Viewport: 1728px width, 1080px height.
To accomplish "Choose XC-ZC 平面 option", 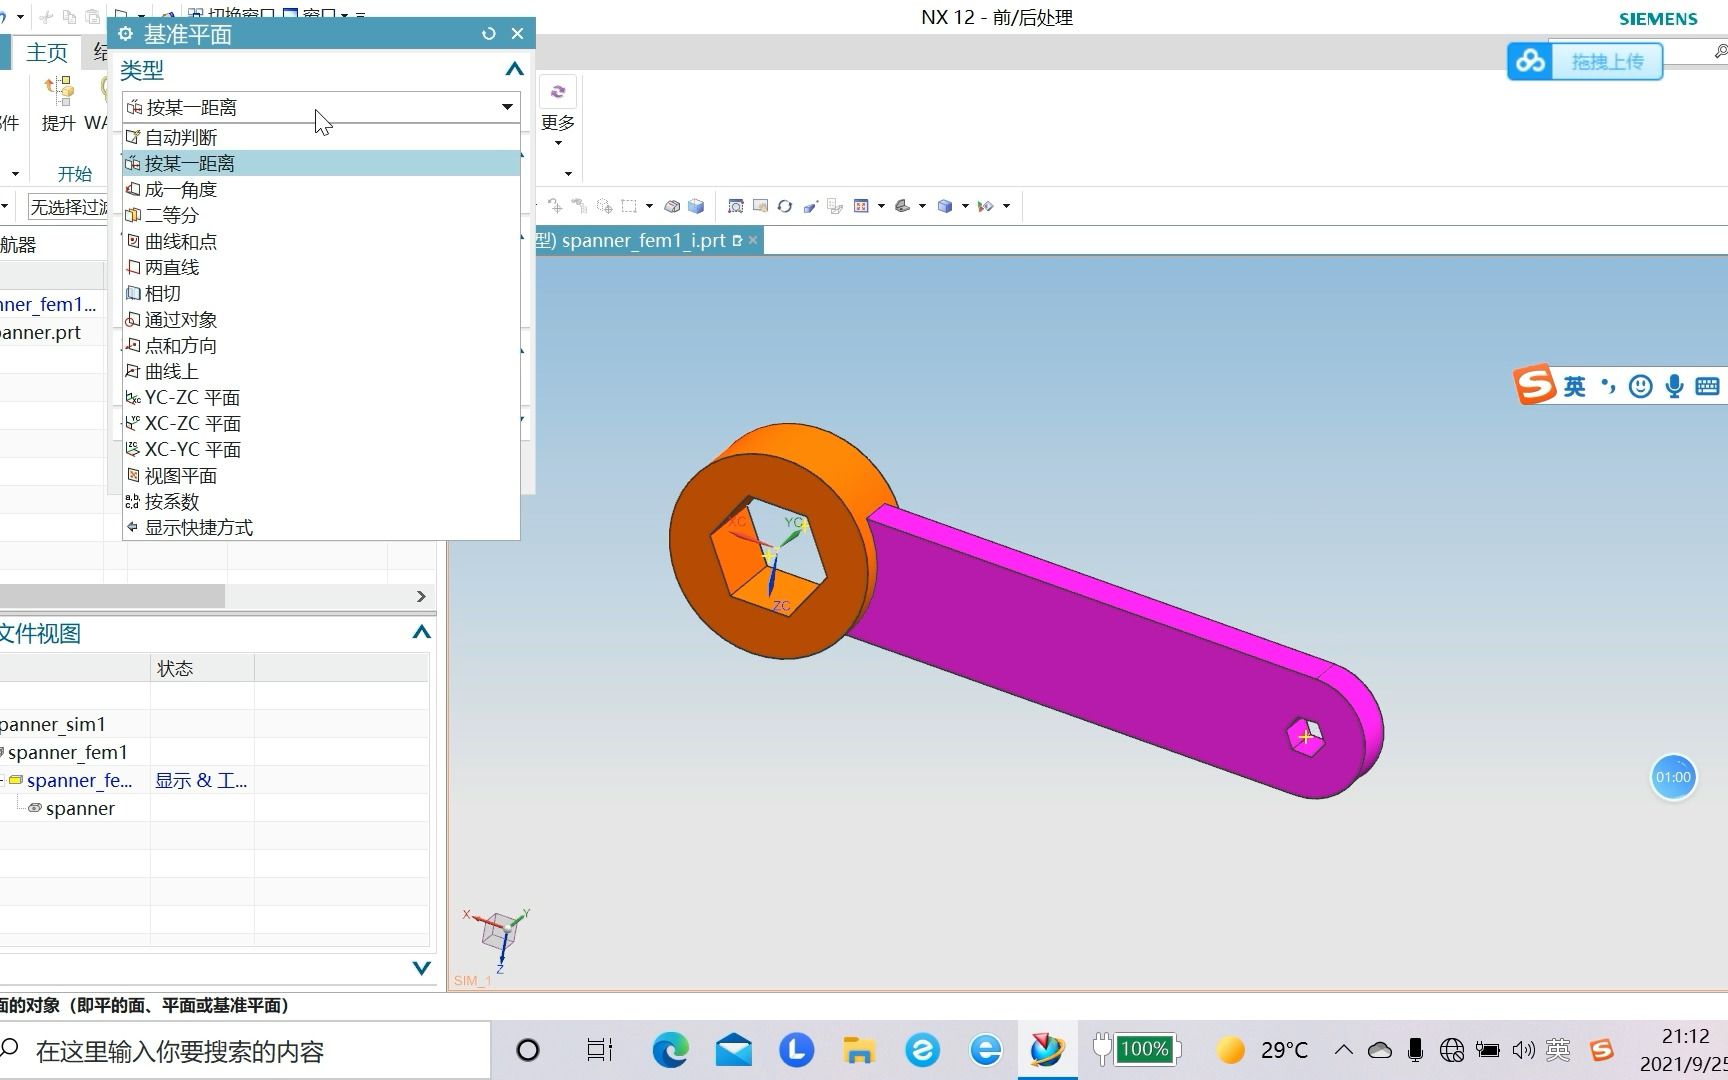I will (x=321, y=423).
